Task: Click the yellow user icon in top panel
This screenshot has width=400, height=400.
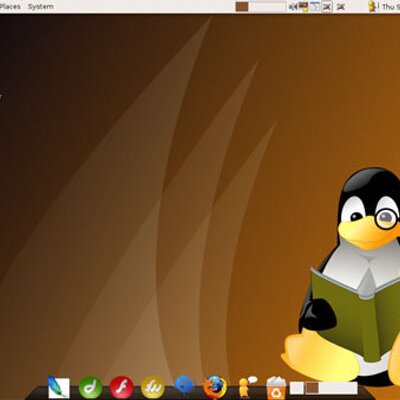Action: (x=373, y=6)
